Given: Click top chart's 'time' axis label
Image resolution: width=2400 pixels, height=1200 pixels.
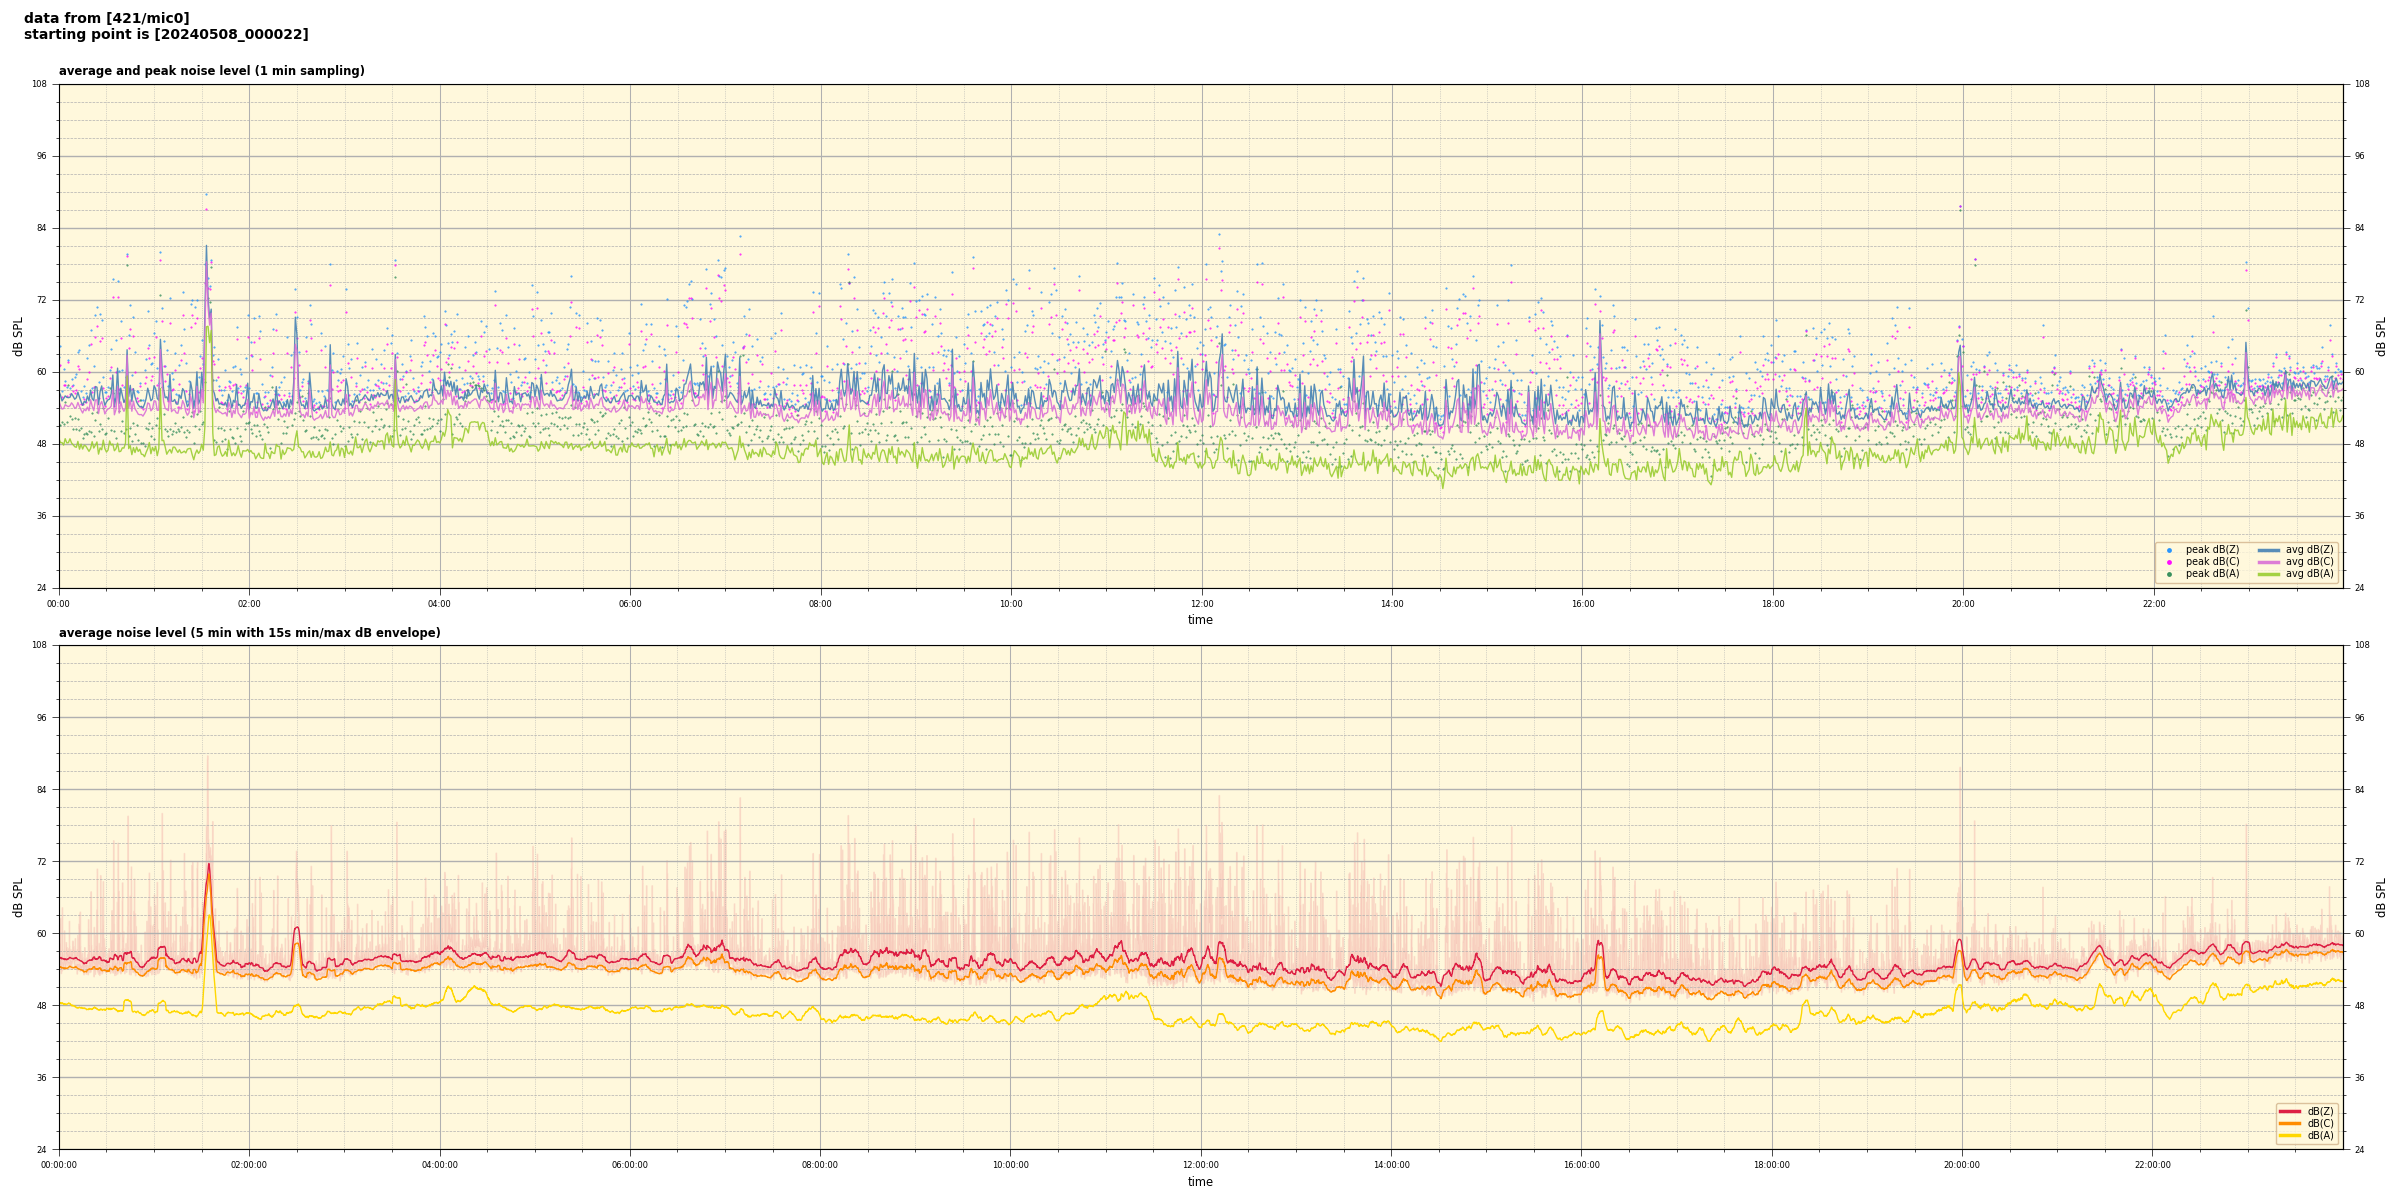Looking at the screenshot, I should (1200, 620).
